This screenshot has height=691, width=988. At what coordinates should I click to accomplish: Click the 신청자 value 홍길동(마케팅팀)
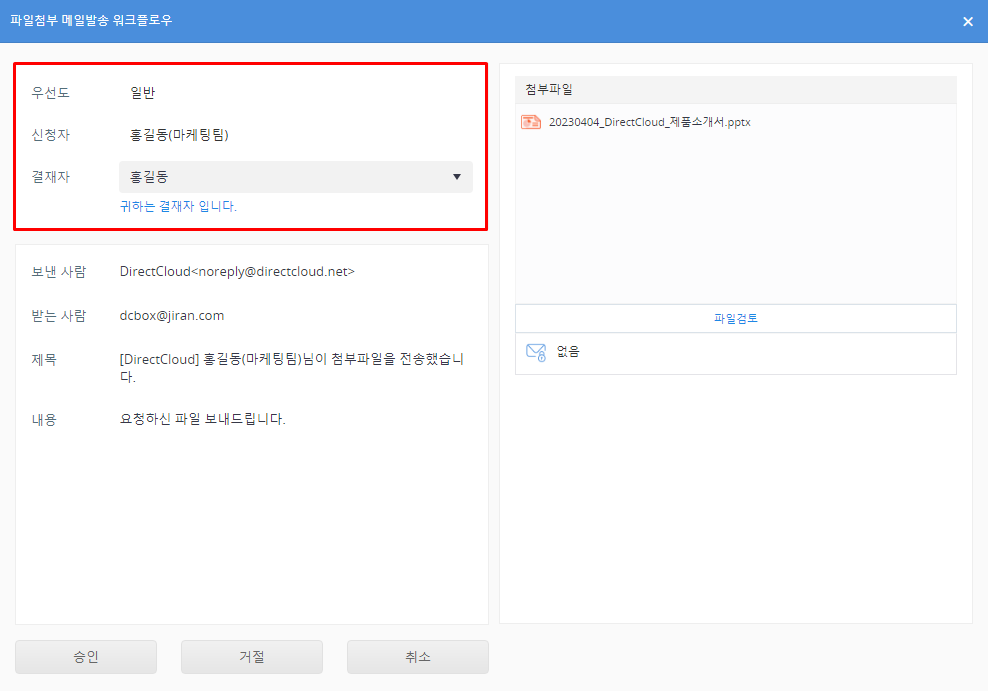(179, 134)
